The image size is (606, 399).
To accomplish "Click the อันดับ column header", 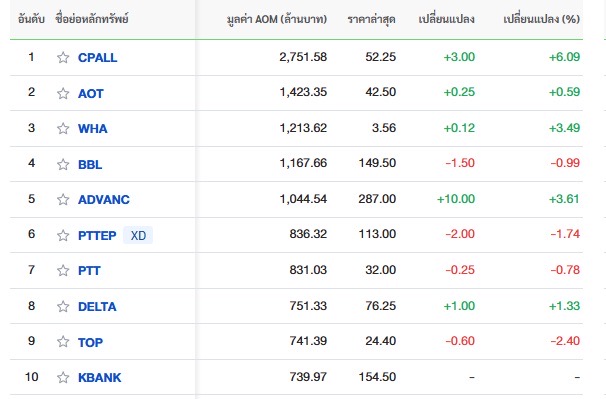I will [x=31, y=19].
